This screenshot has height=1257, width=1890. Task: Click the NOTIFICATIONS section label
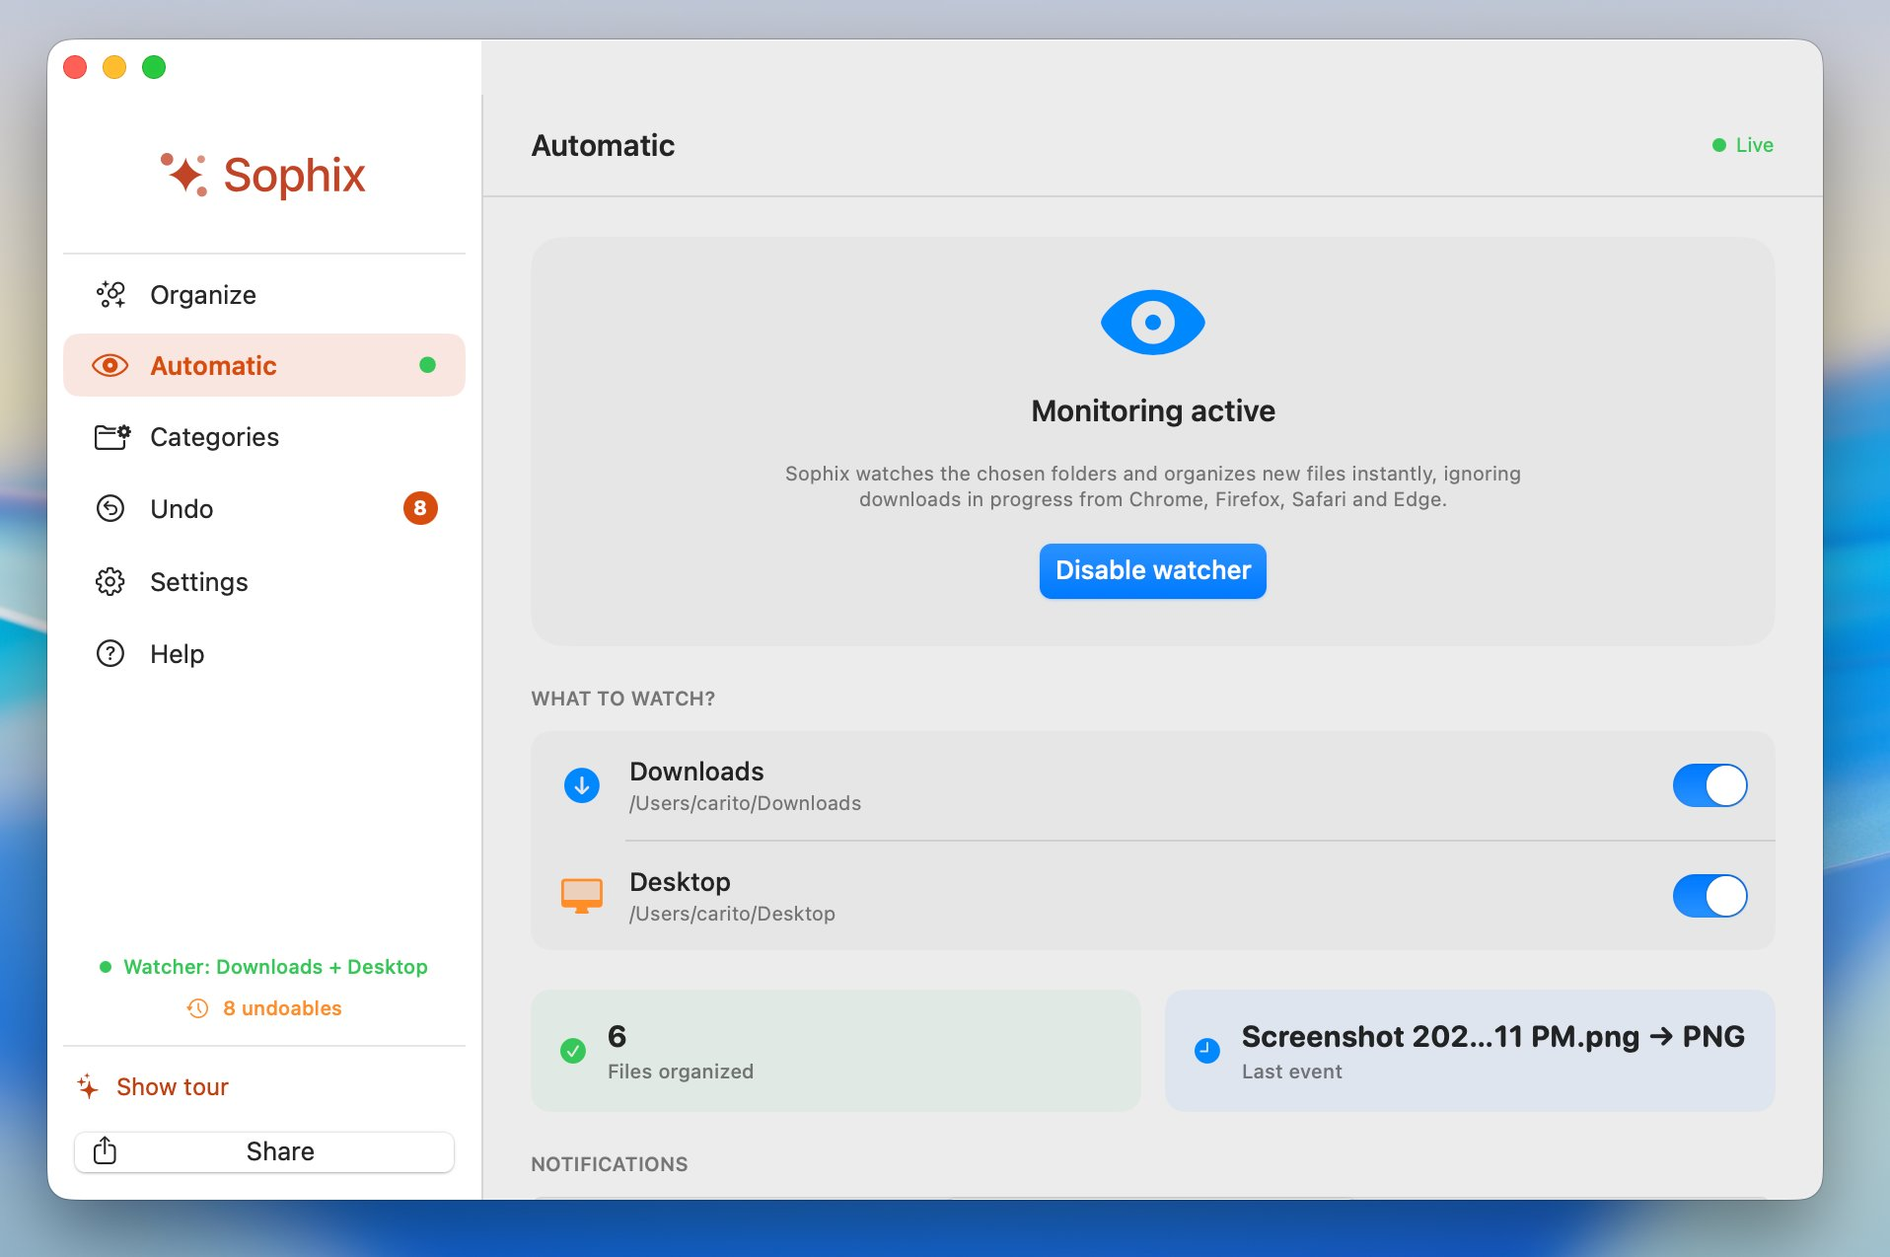609,1164
